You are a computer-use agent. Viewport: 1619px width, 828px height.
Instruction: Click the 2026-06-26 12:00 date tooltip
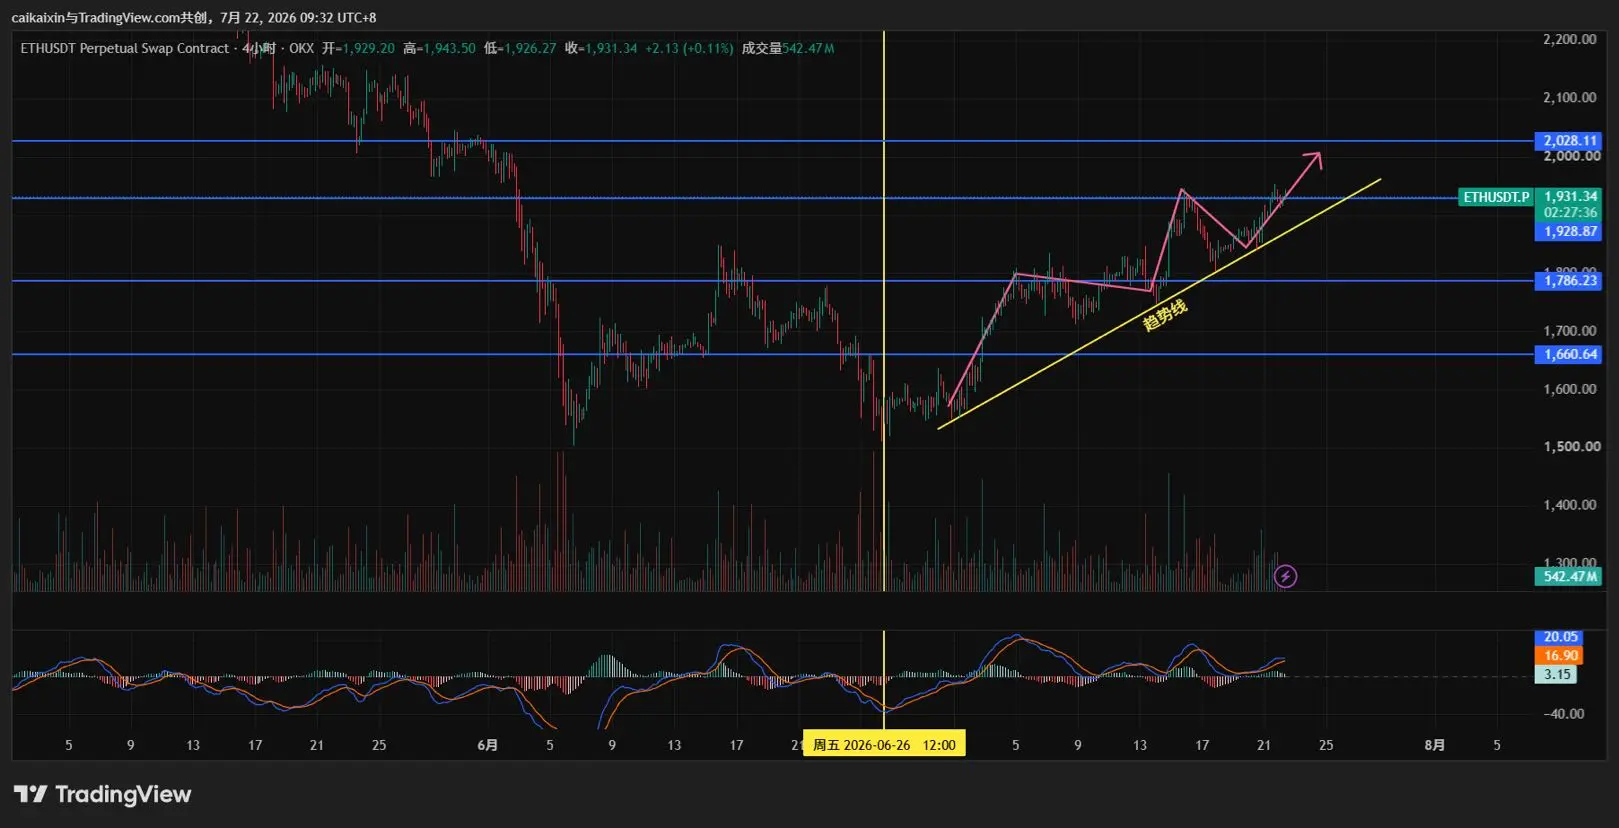click(x=885, y=745)
